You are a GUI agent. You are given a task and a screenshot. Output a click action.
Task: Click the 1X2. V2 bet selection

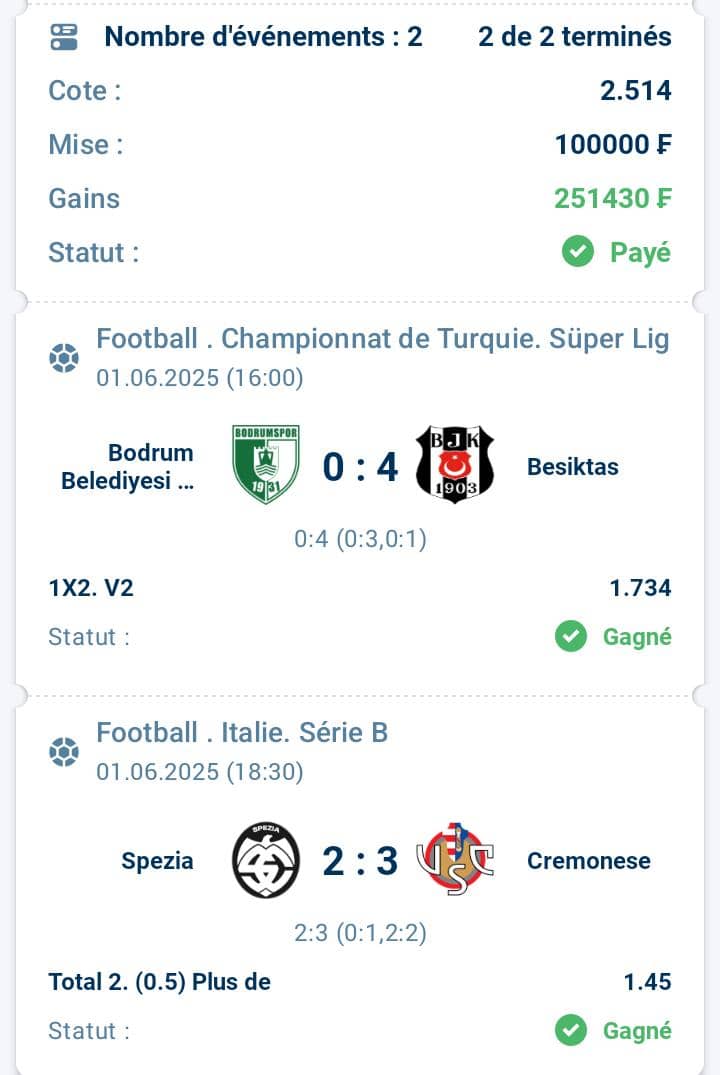pos(91,588)
